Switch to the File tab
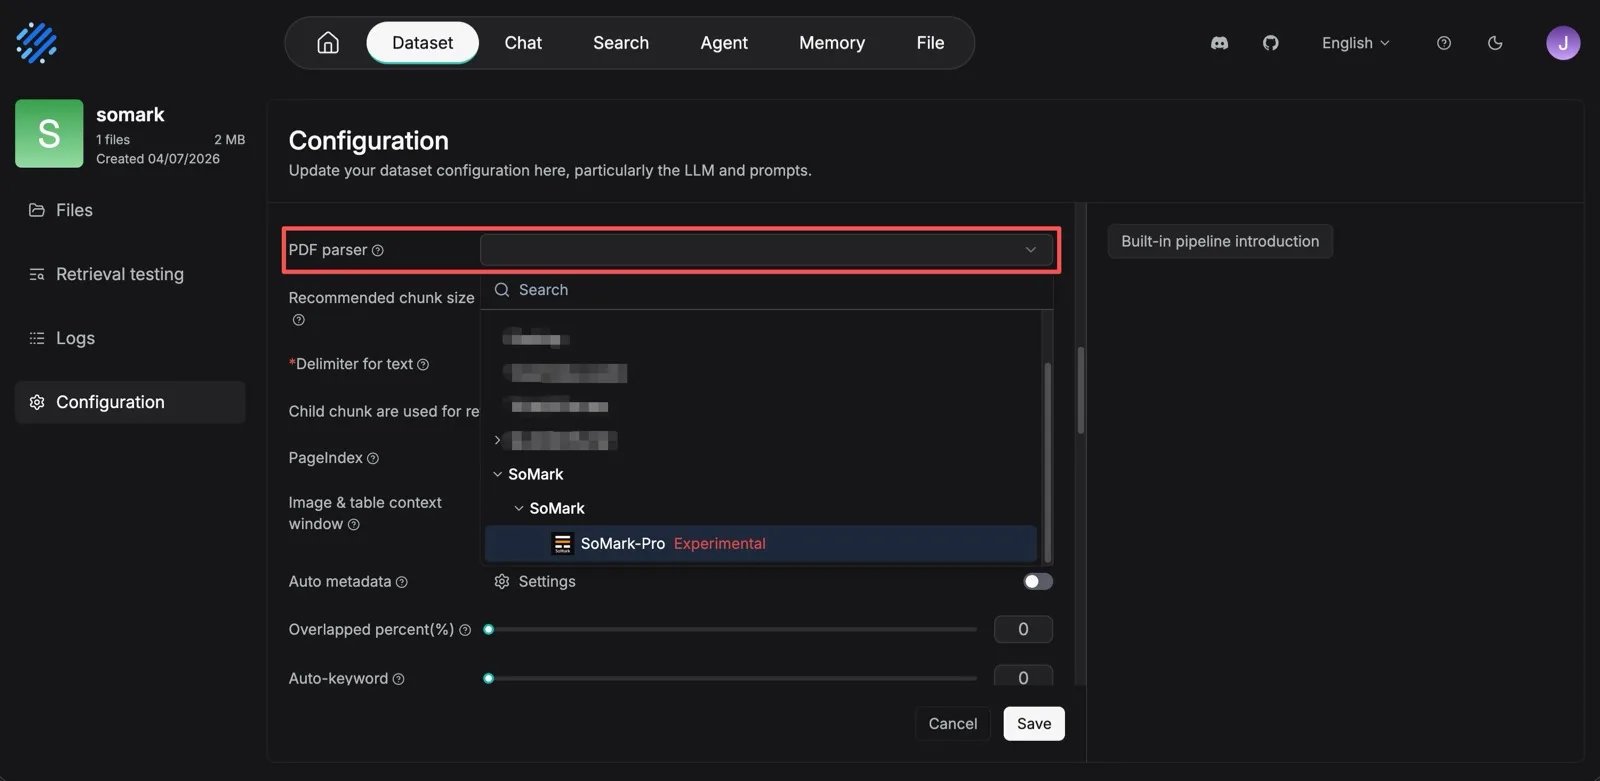1600x781 pixels. (930, 43)
